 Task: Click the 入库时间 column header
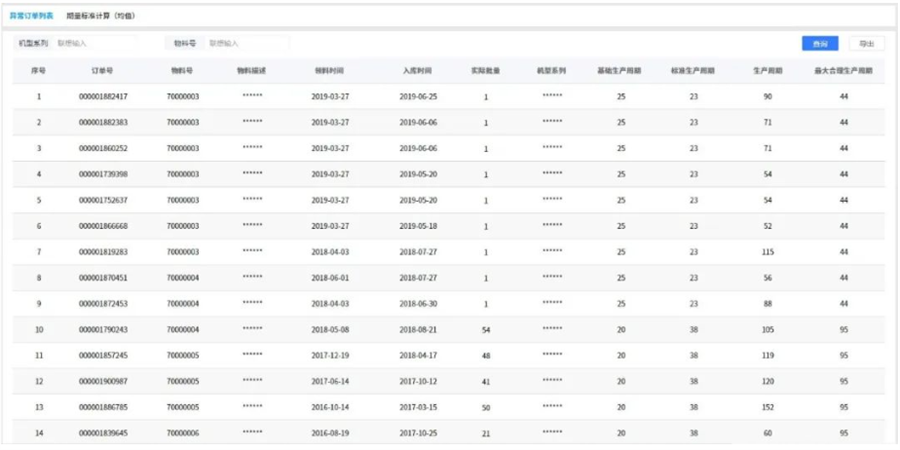pos(417,71)
